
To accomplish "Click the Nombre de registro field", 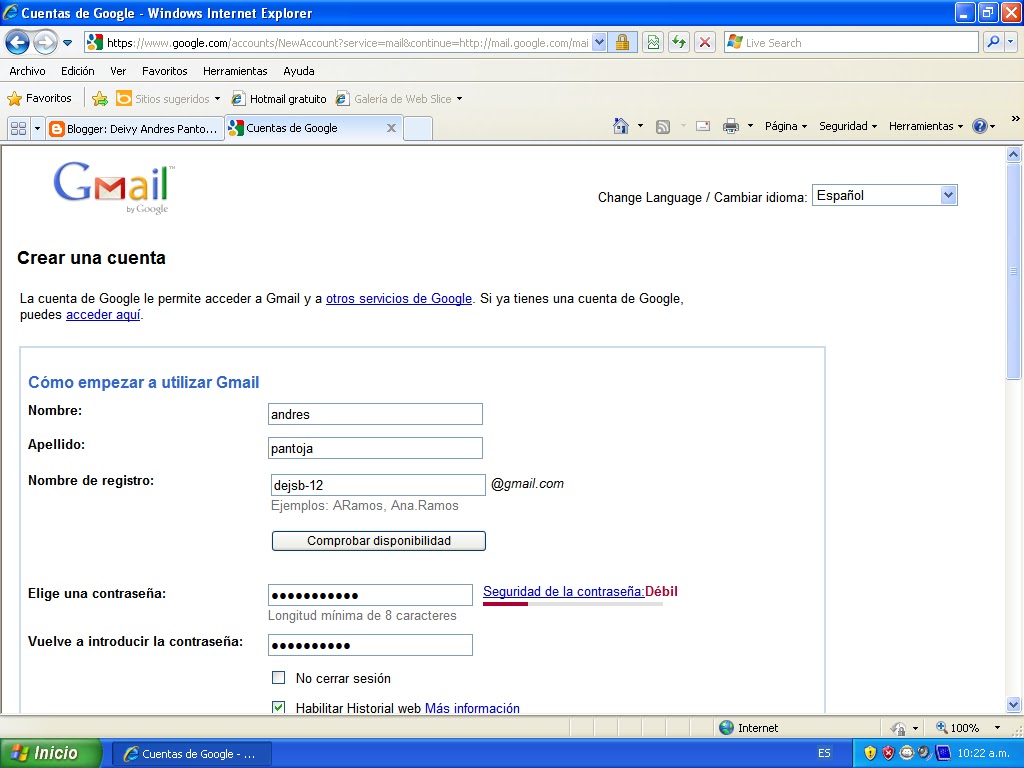I will tap(377, 485).
